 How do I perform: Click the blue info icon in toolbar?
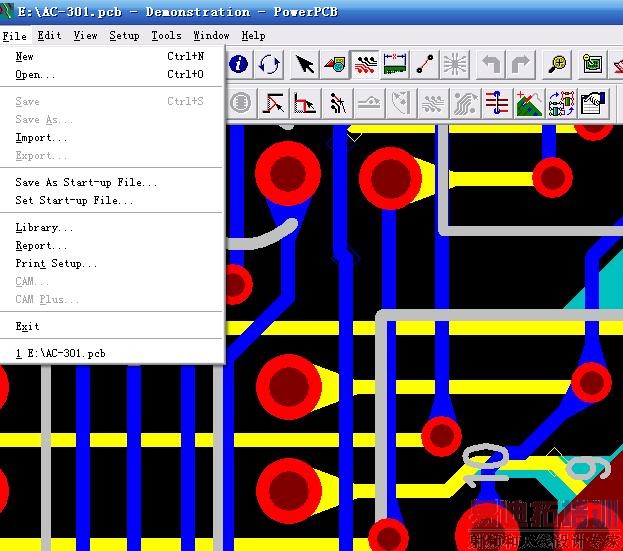pos(239,65)
